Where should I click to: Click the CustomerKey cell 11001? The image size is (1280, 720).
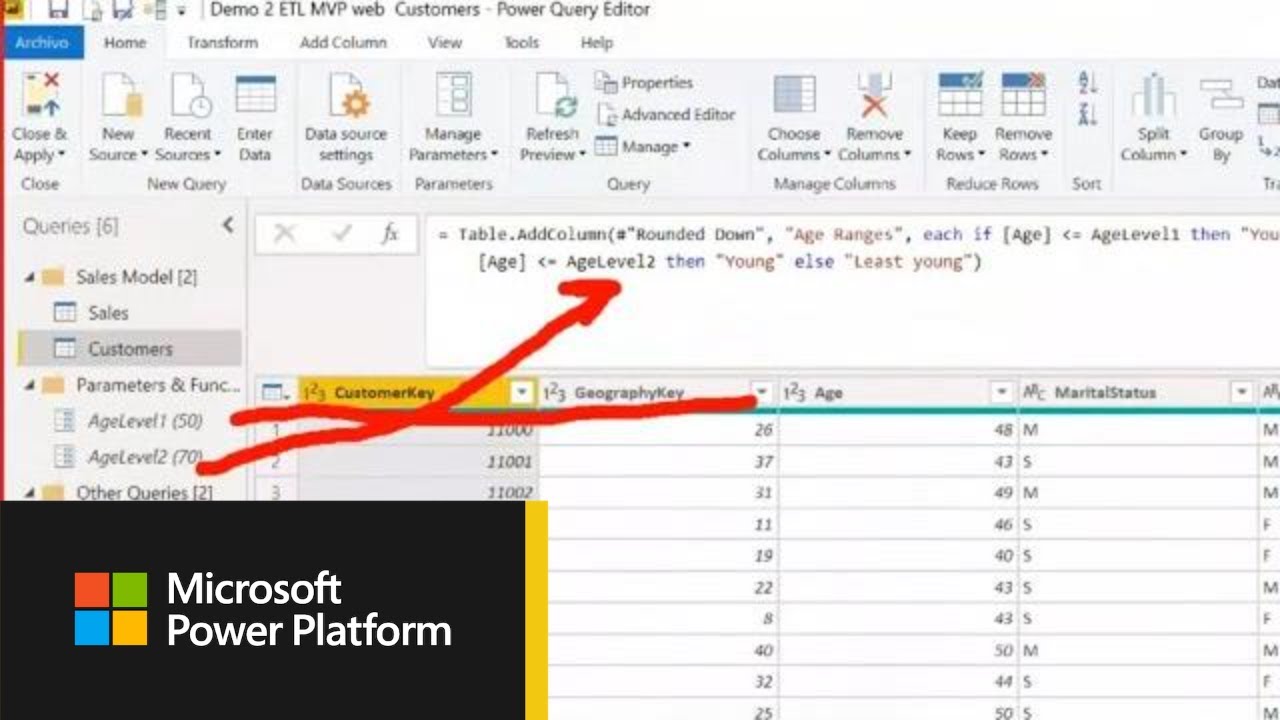point(418,462)
